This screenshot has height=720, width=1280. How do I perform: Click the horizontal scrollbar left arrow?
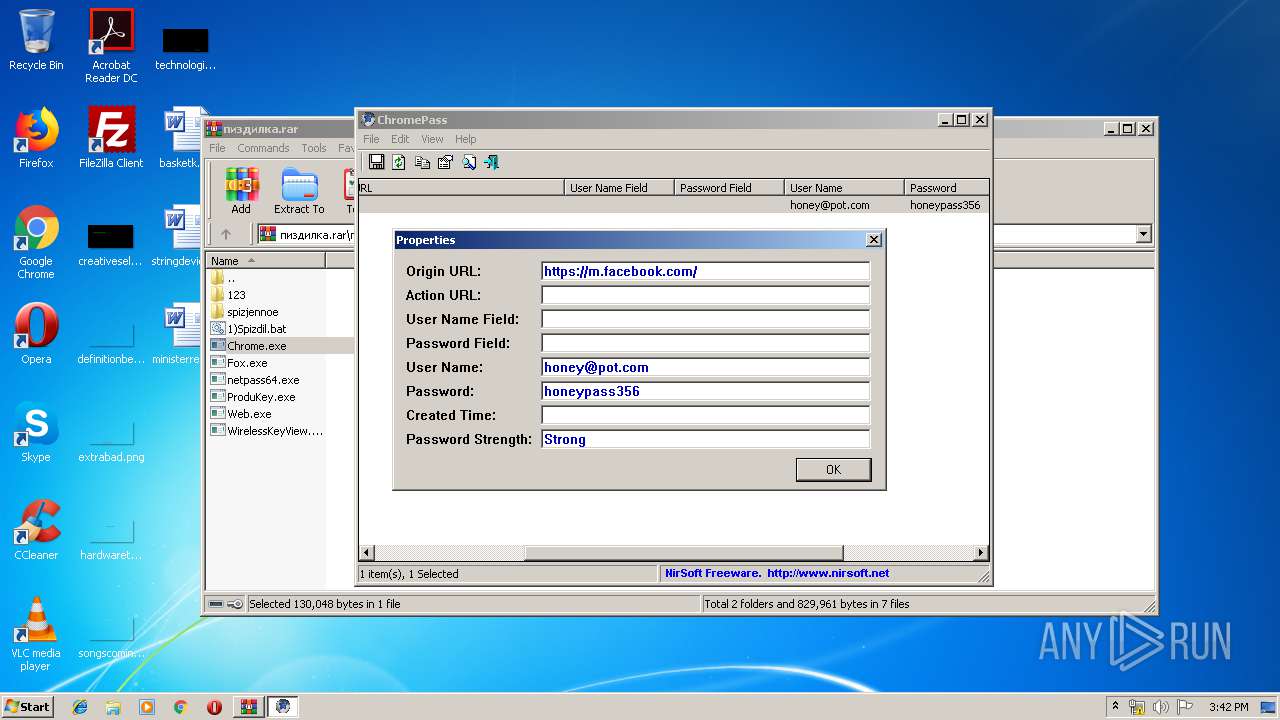366,553
